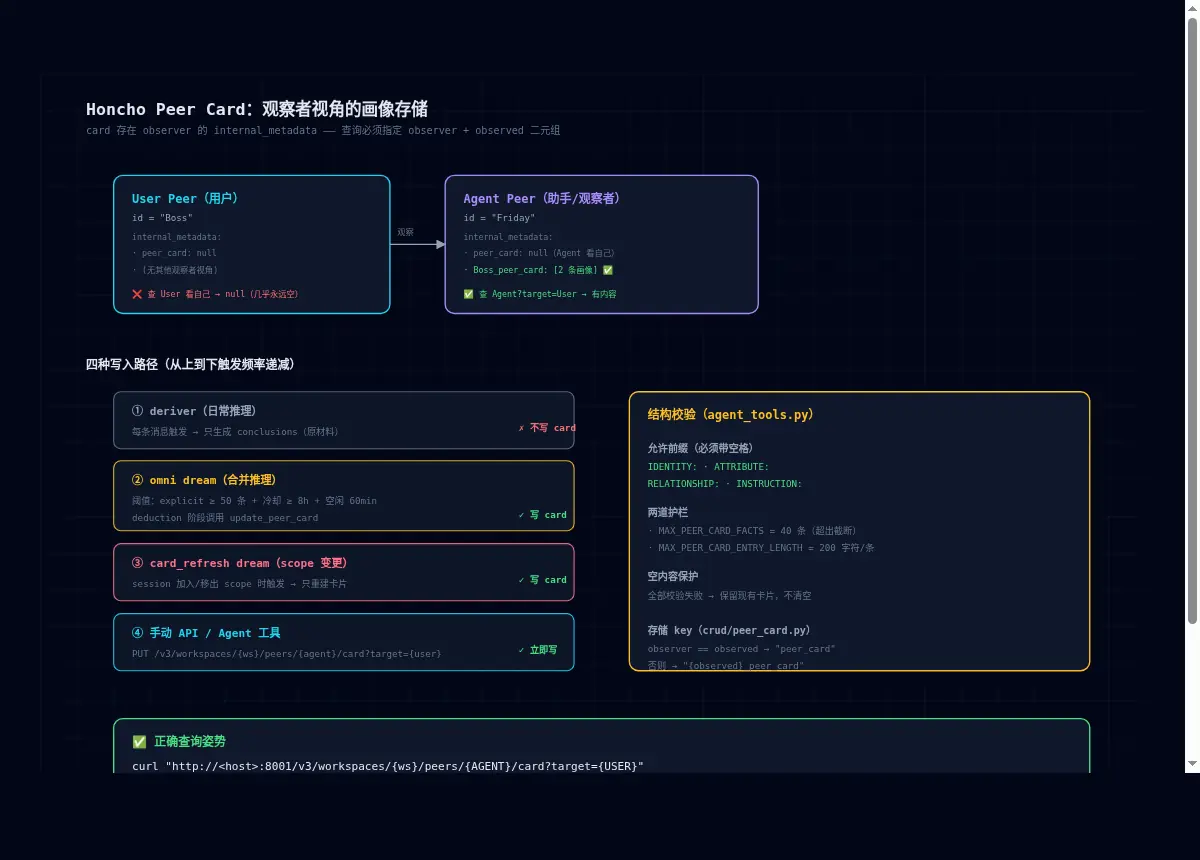Viewport: 1200px width, 860px height.
Task: Click the 'PUT /v3/workspaces/...' endpoint text
Action: (x=286, y=653)
